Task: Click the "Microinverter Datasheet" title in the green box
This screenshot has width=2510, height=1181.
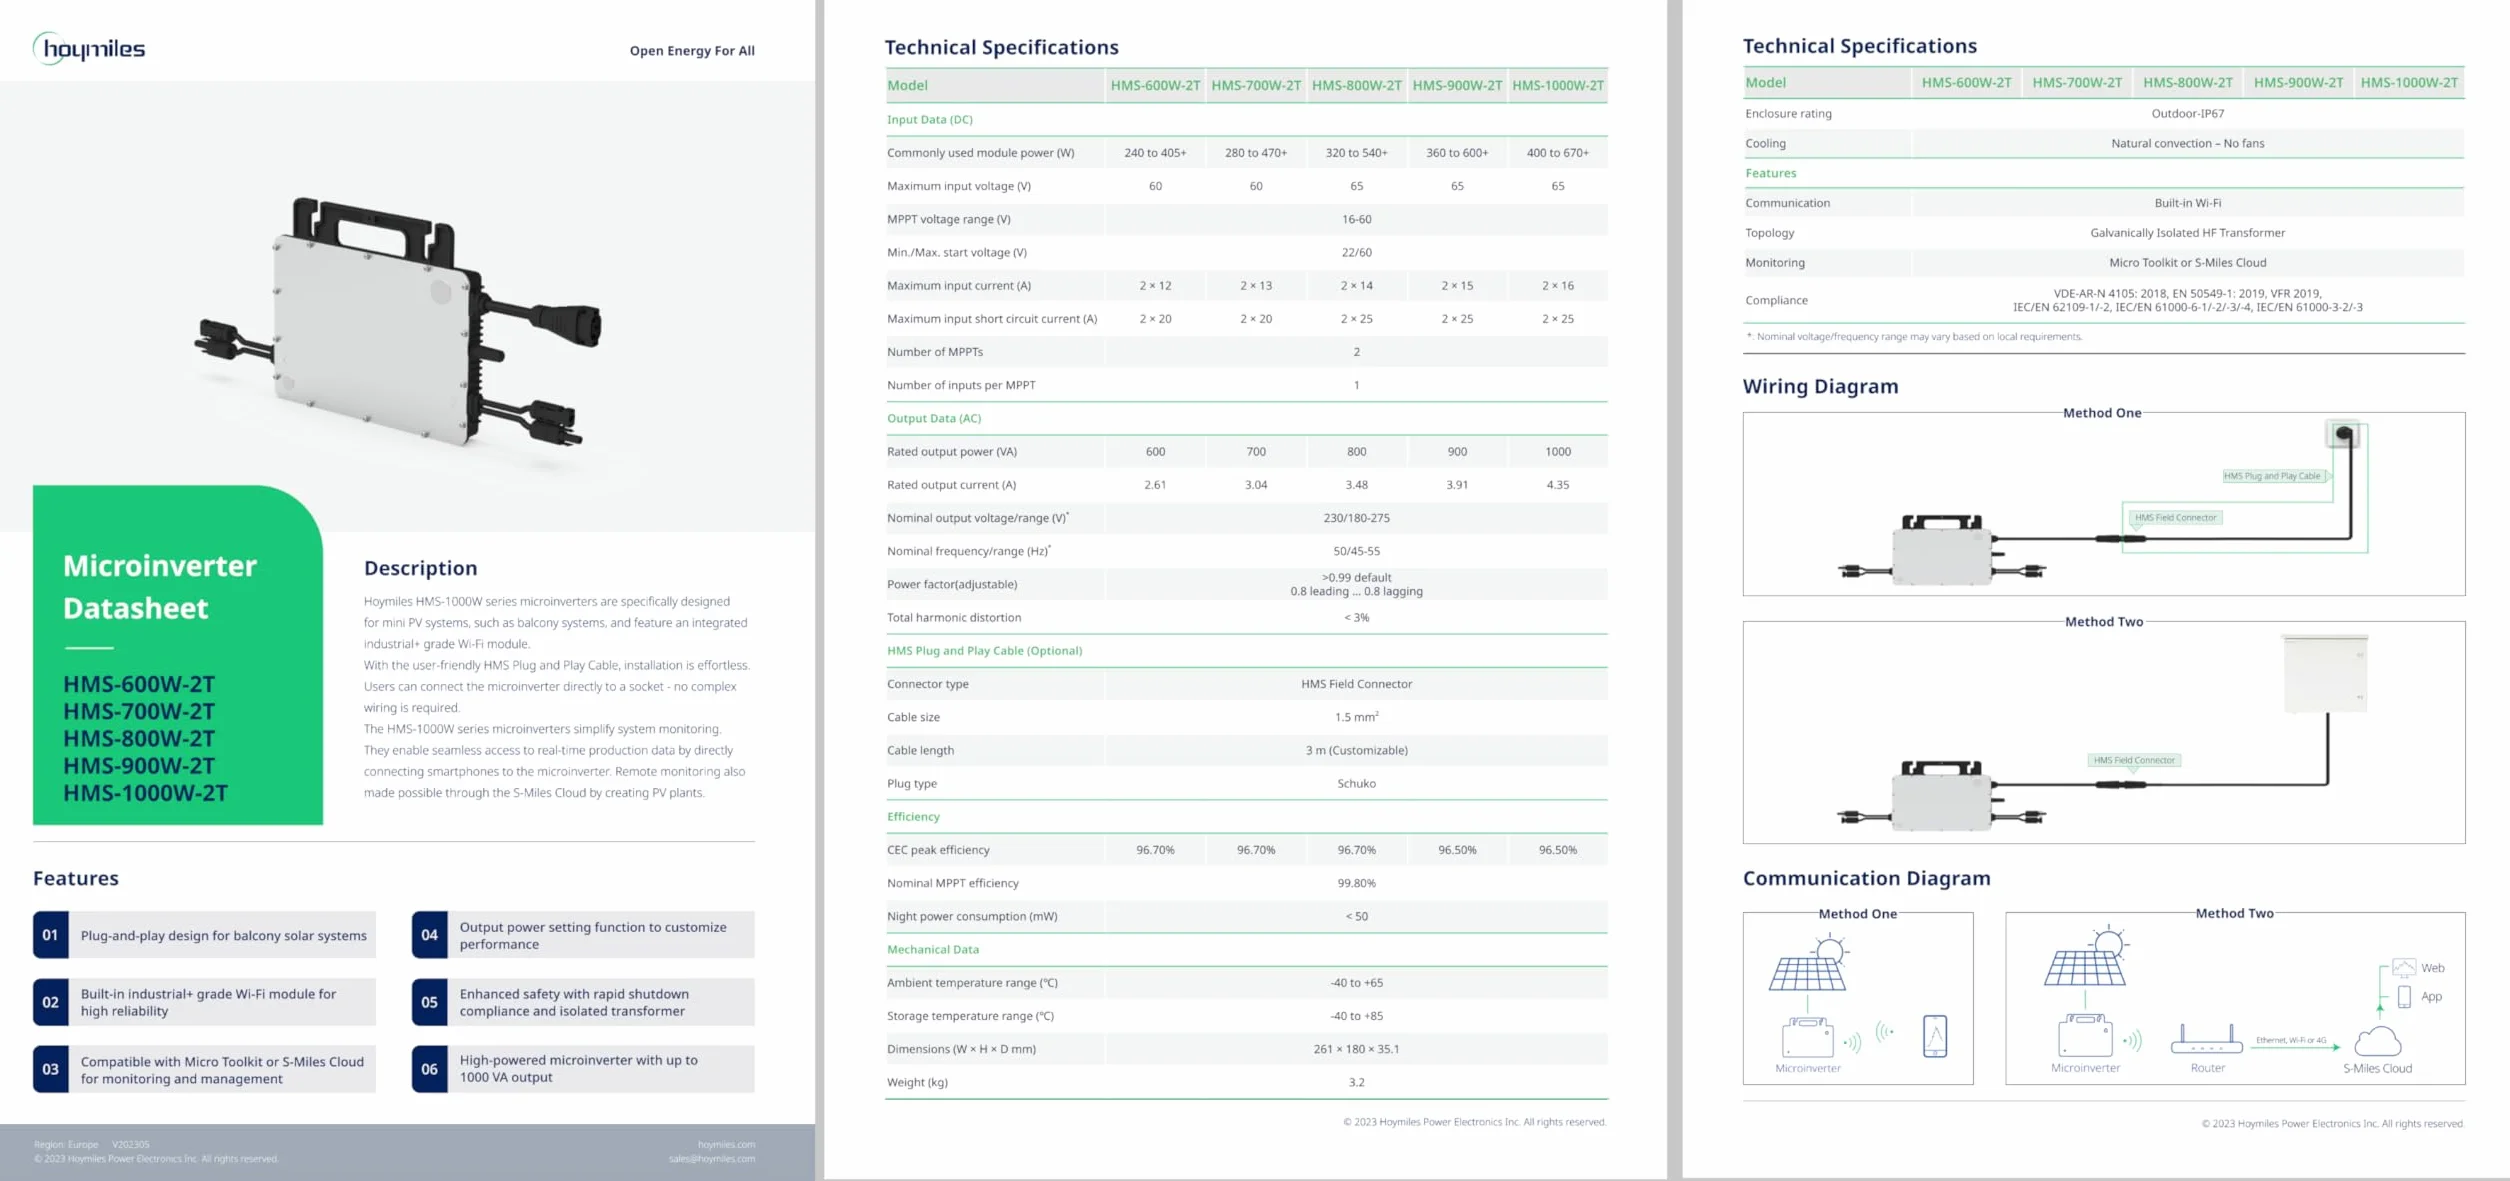Action: tap(160, 587)
